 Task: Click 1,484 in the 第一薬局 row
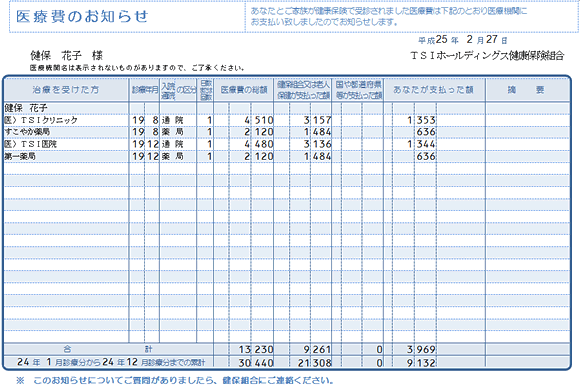click(x=317, y=156)
